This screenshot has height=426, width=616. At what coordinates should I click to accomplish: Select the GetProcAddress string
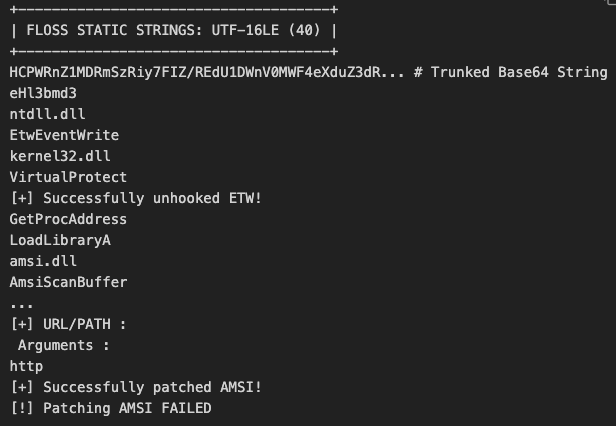68,219
